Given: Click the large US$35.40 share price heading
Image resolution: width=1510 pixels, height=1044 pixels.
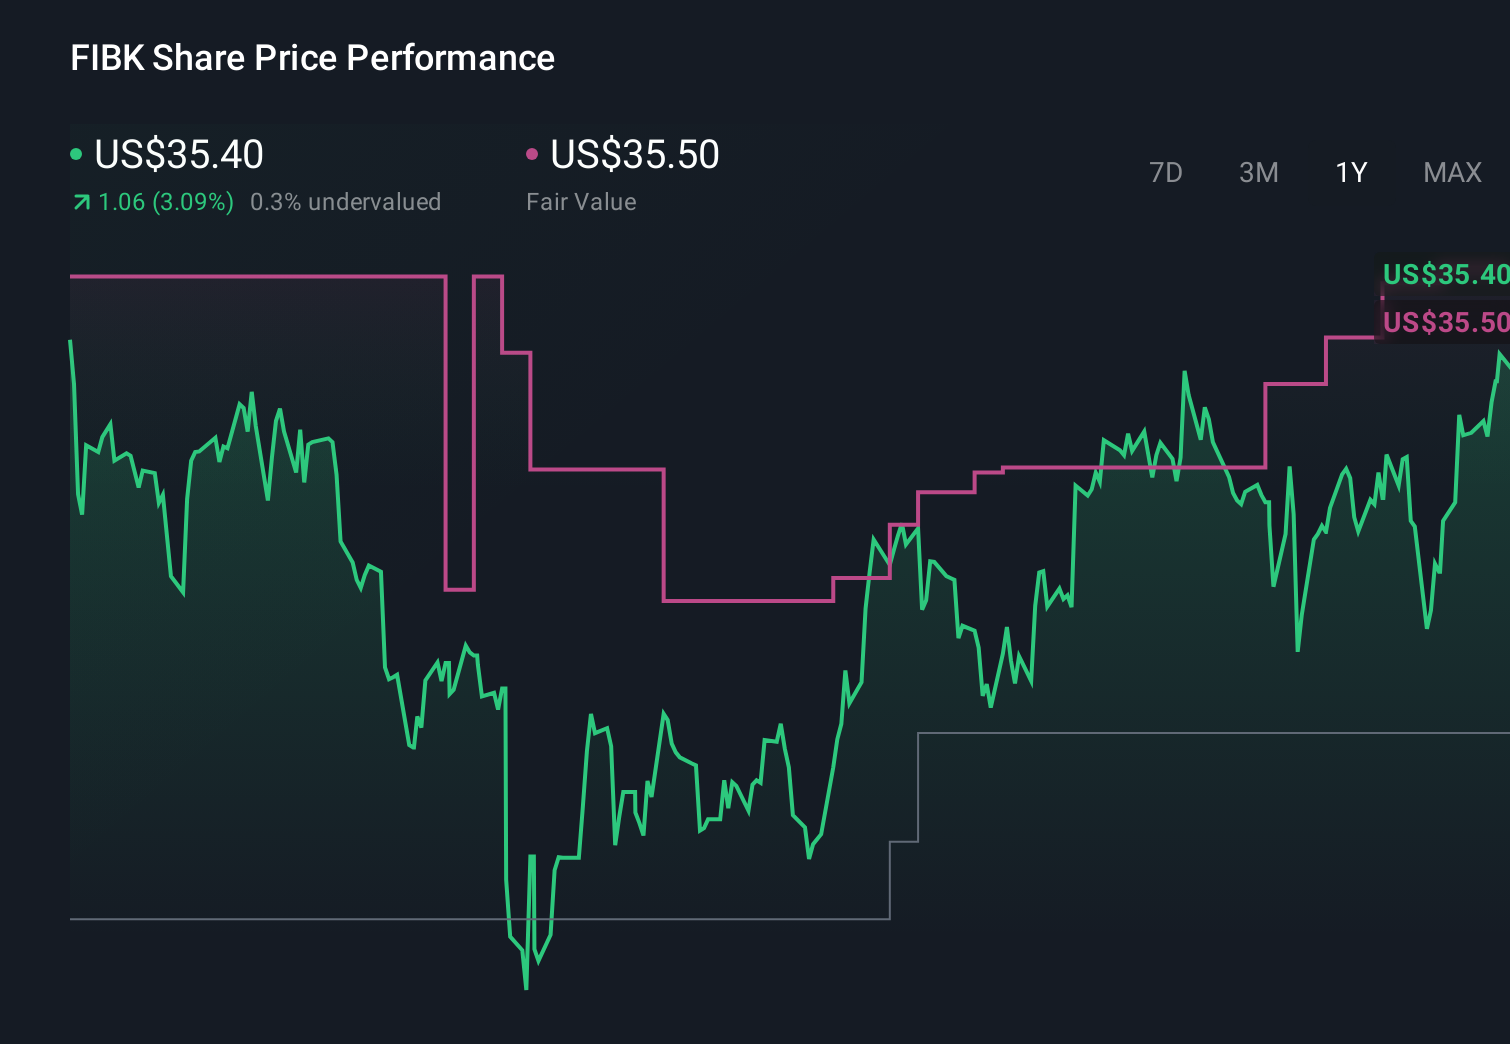Looking at the screenshot, I should click(x=179, y=155).
